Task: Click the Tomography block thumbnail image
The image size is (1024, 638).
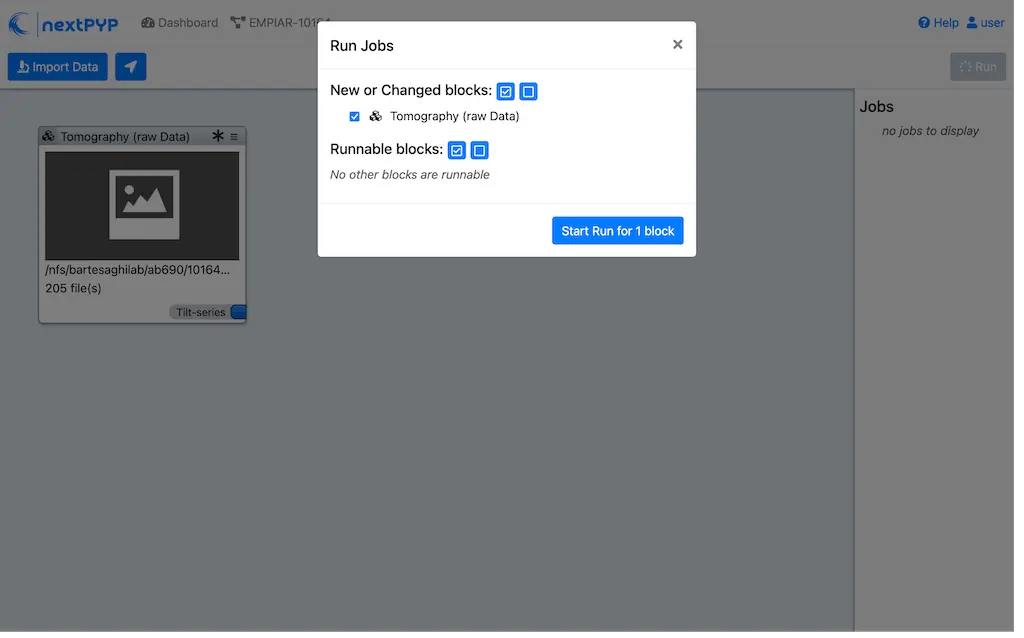Action: 142,205
